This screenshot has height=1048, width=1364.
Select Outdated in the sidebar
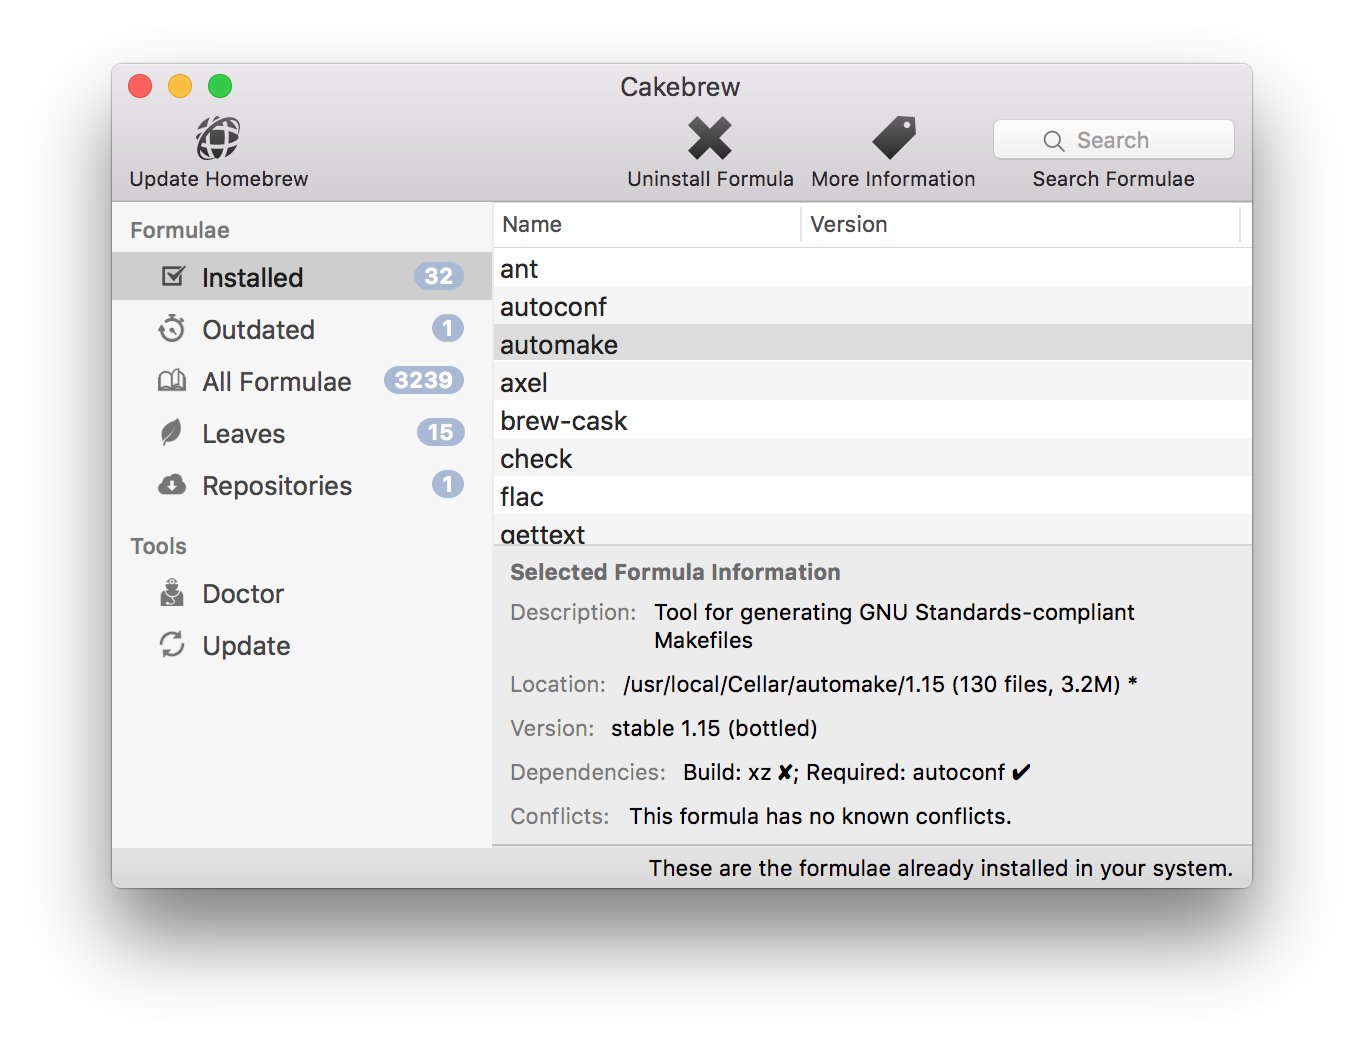[302, 329]
